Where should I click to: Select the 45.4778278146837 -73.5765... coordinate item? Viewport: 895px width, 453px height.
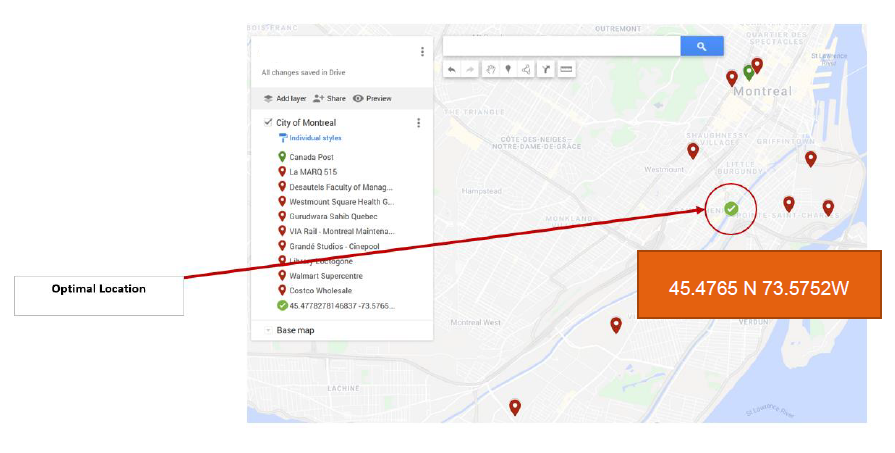pyautogui.click(x=341, y=306)
